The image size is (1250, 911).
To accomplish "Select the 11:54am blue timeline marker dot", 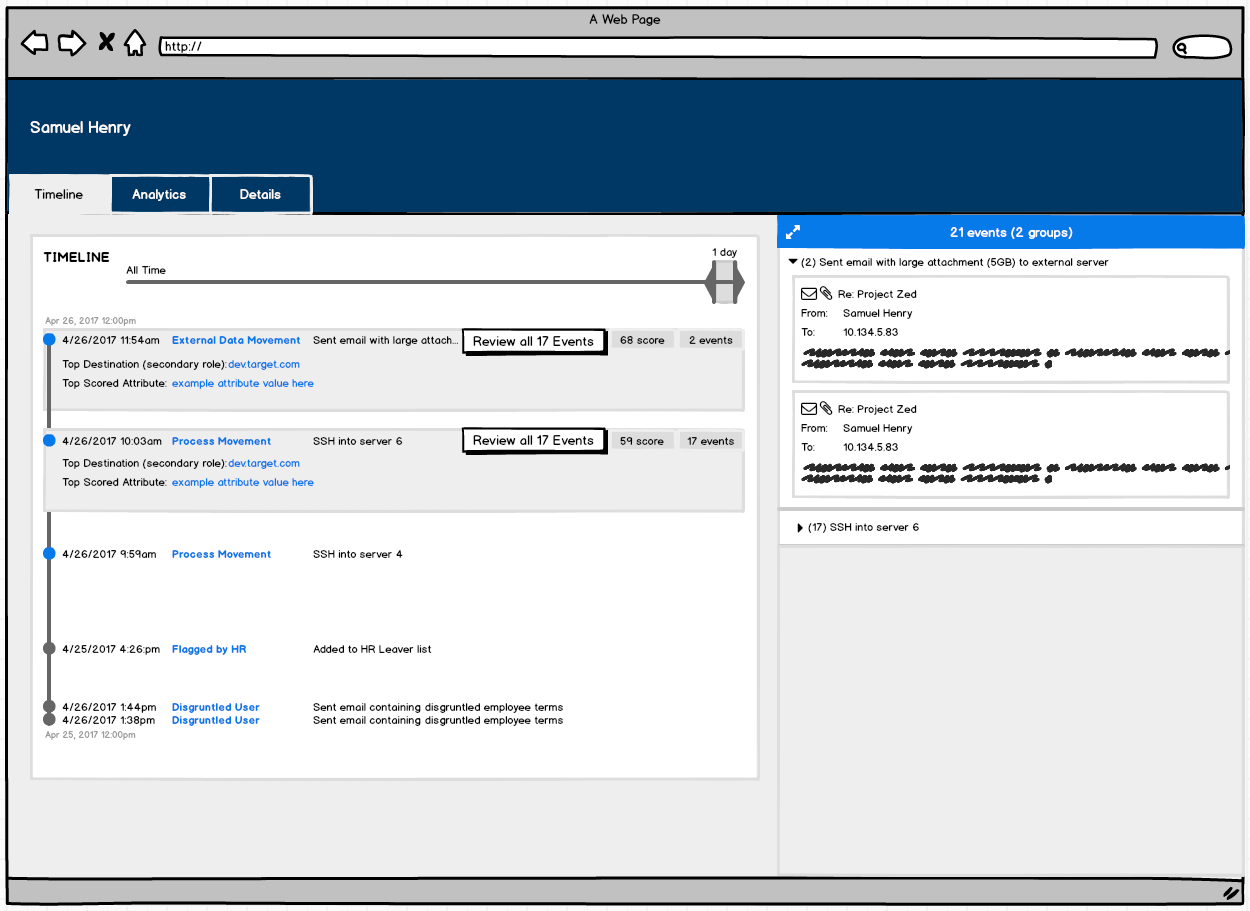I will [x=49, y=341].
